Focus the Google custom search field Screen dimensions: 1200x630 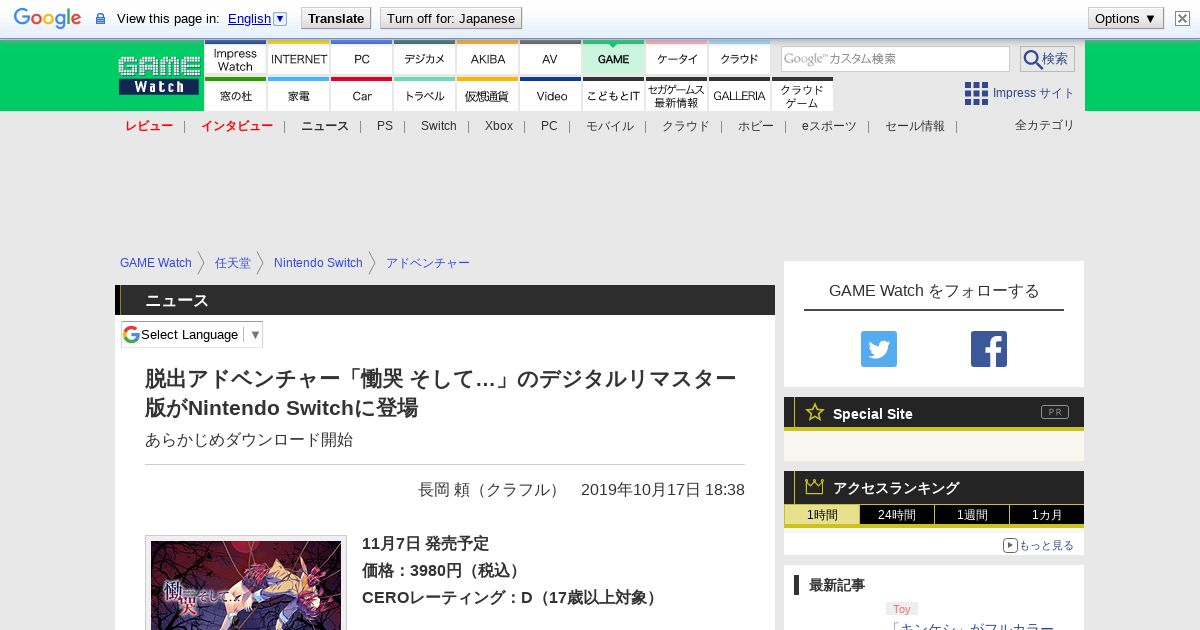pos(895,59)
